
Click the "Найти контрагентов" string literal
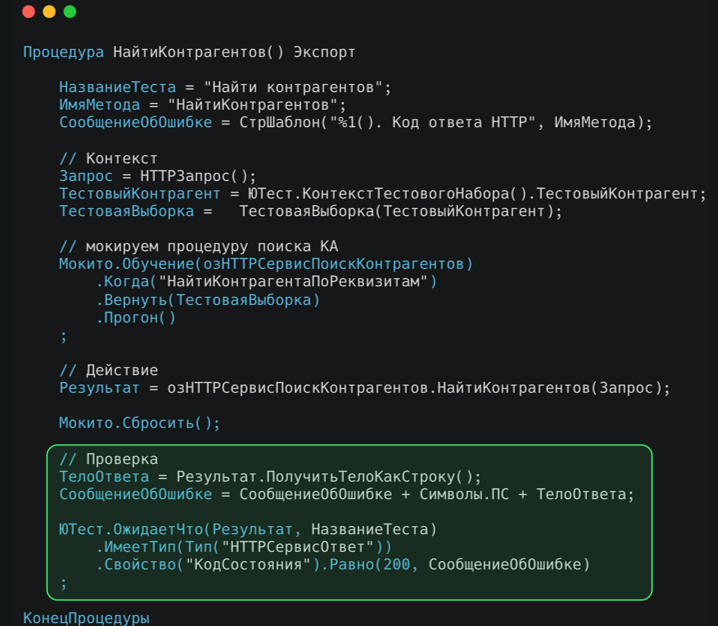(293, 87)
